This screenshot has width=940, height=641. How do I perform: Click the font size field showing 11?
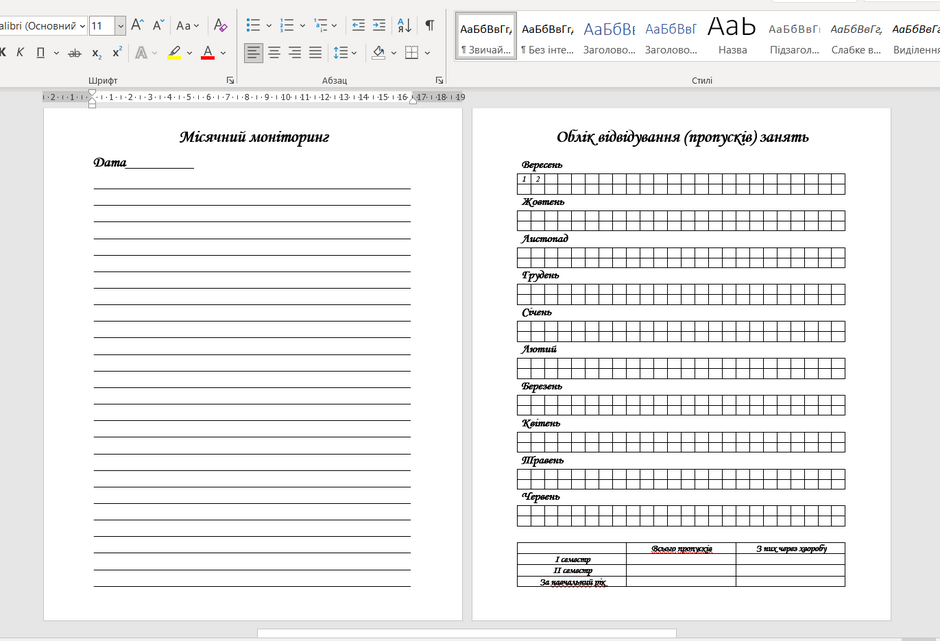(102, 26)
